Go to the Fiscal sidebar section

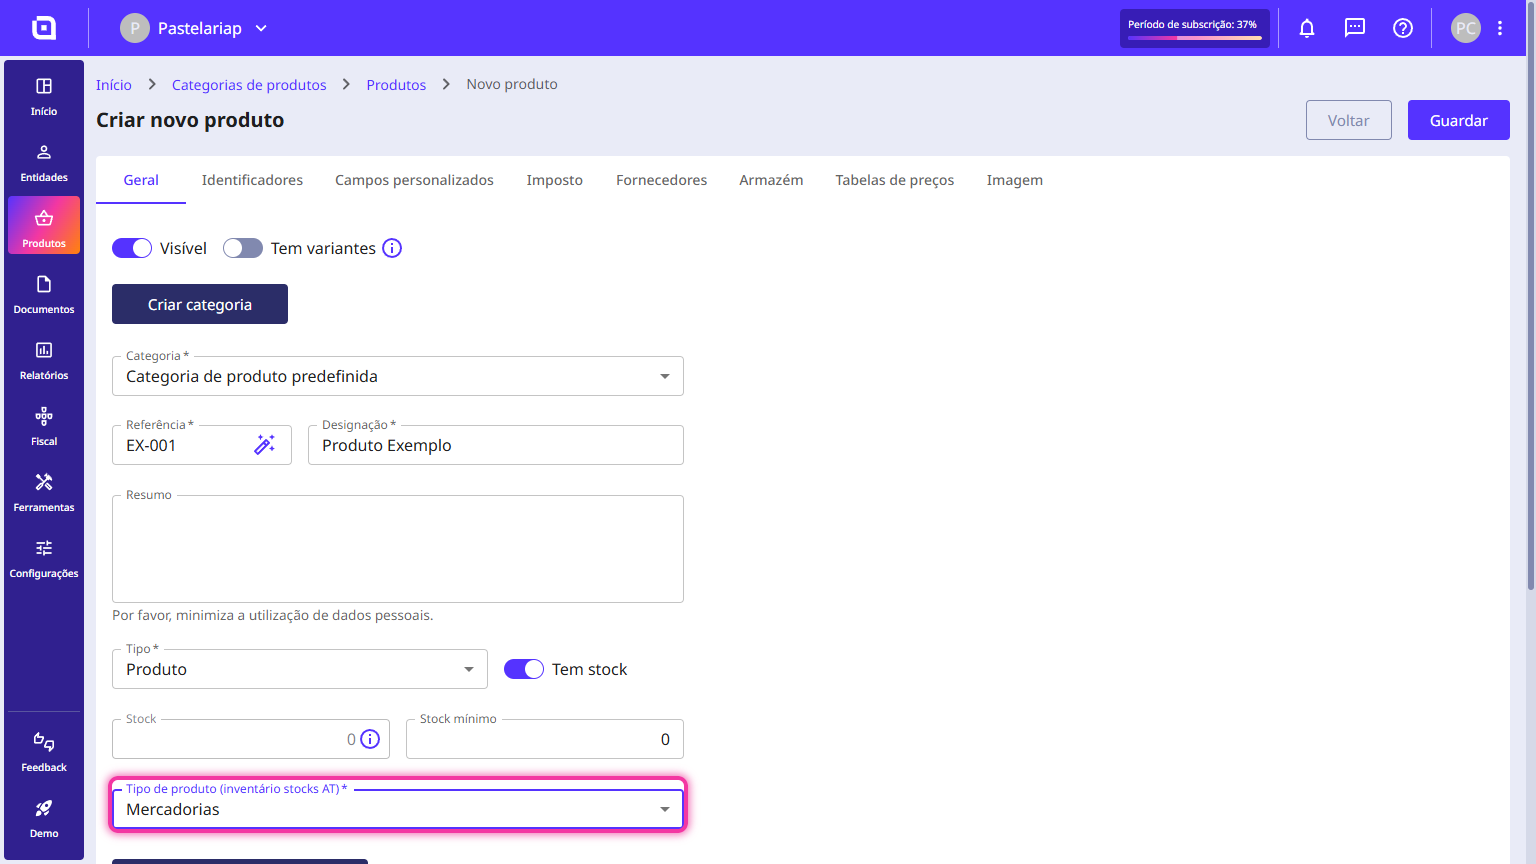tap(44, 426)
